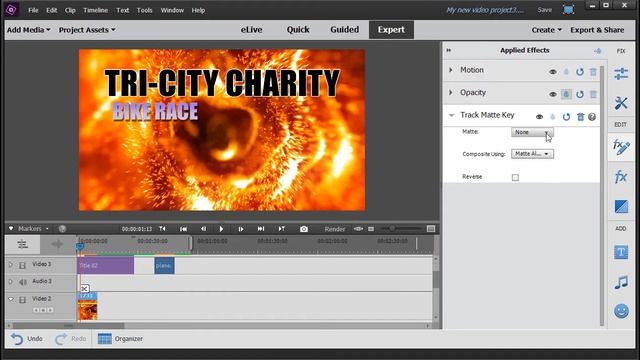Open the Timeline menu

pyautogui.click(x=96, y=10)
